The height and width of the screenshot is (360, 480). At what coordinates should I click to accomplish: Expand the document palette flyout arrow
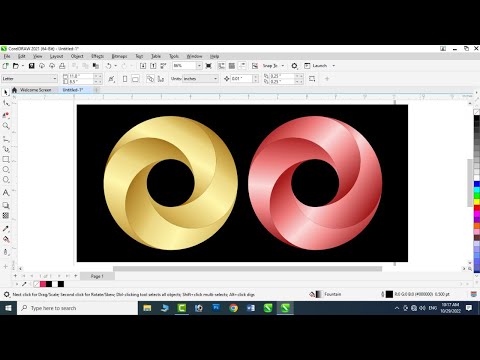17,284
